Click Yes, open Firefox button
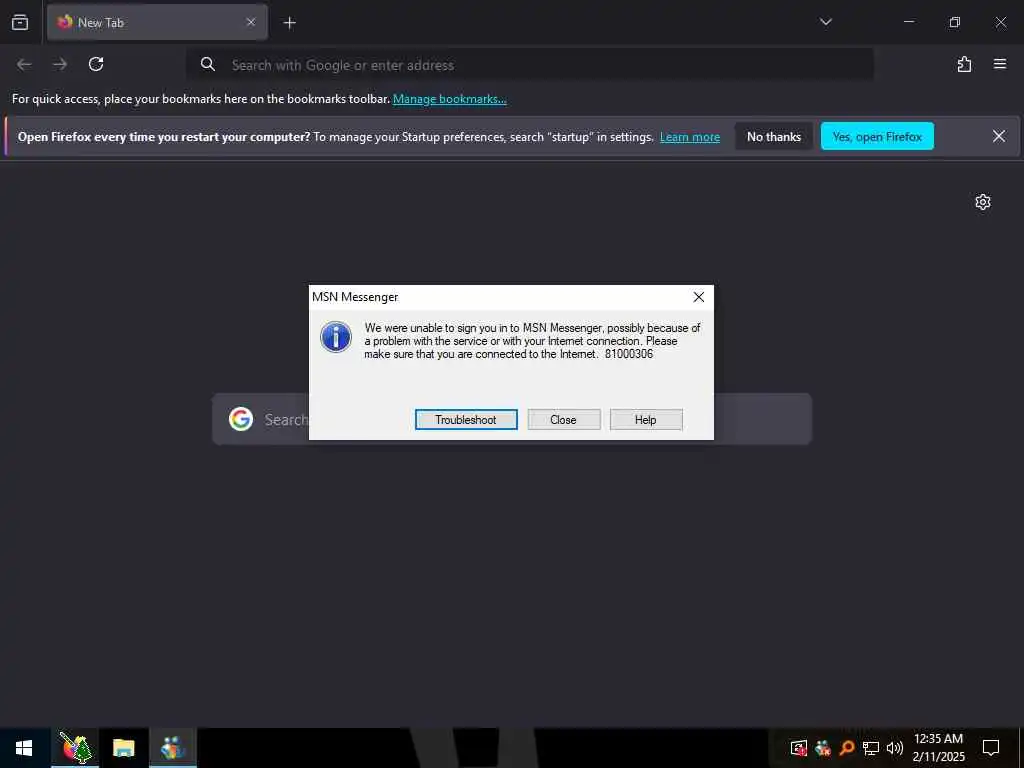The image size is (1024, 768). (877, 136)
